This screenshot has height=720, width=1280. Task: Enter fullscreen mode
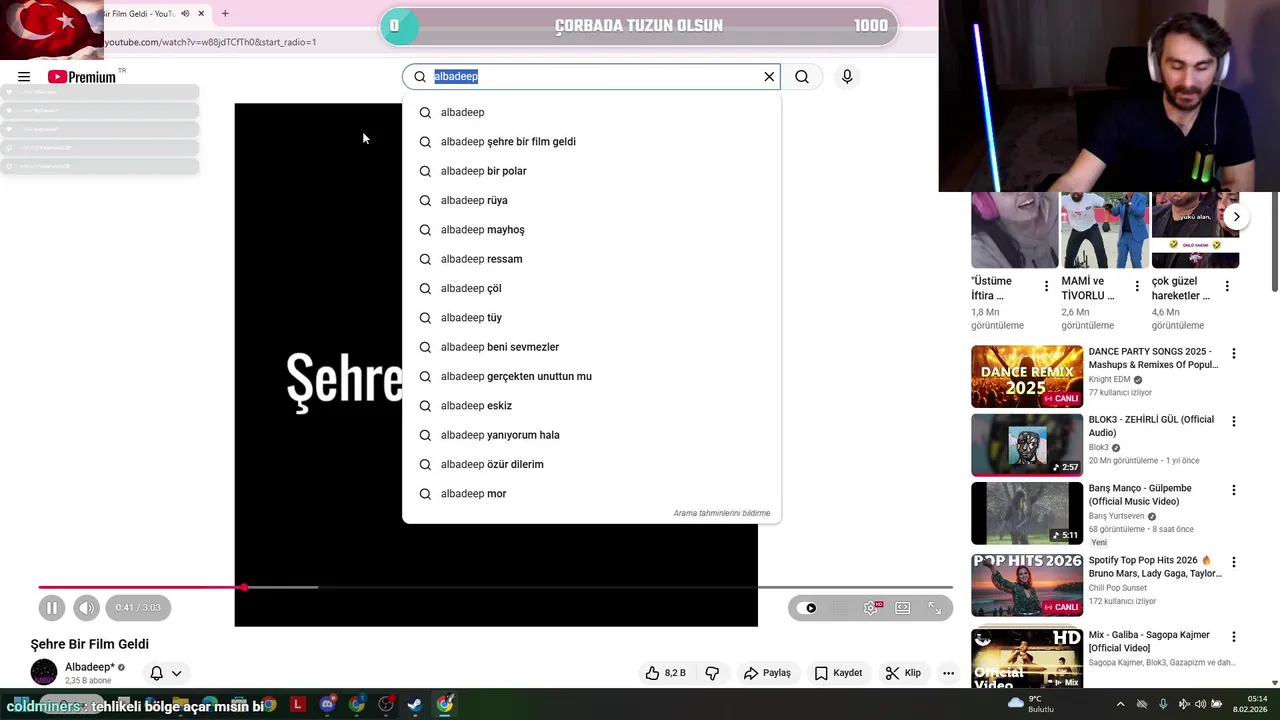tap(935, 608)
